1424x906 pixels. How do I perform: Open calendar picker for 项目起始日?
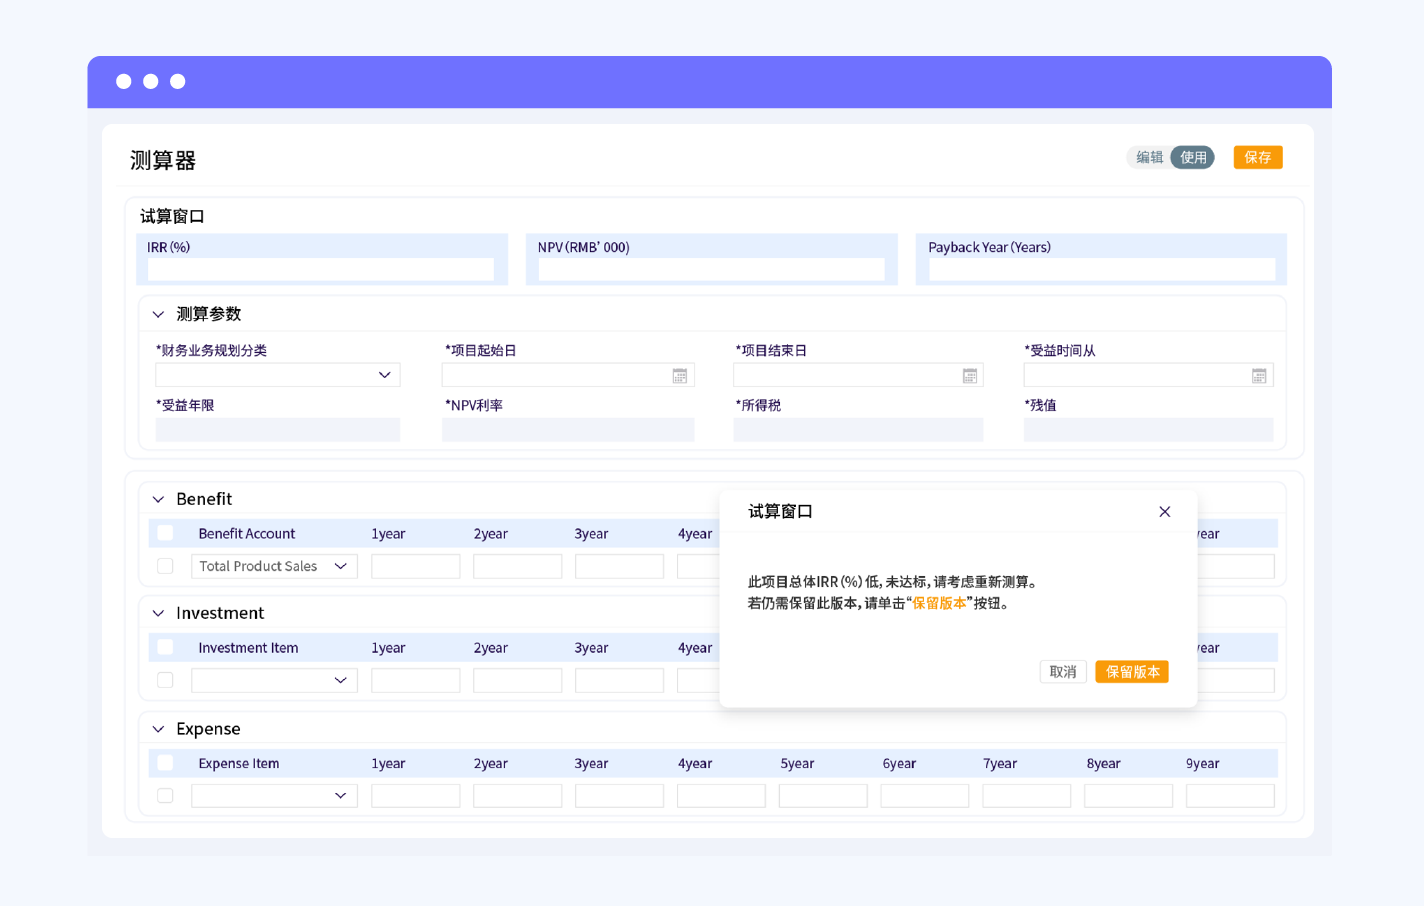point(680,376)
